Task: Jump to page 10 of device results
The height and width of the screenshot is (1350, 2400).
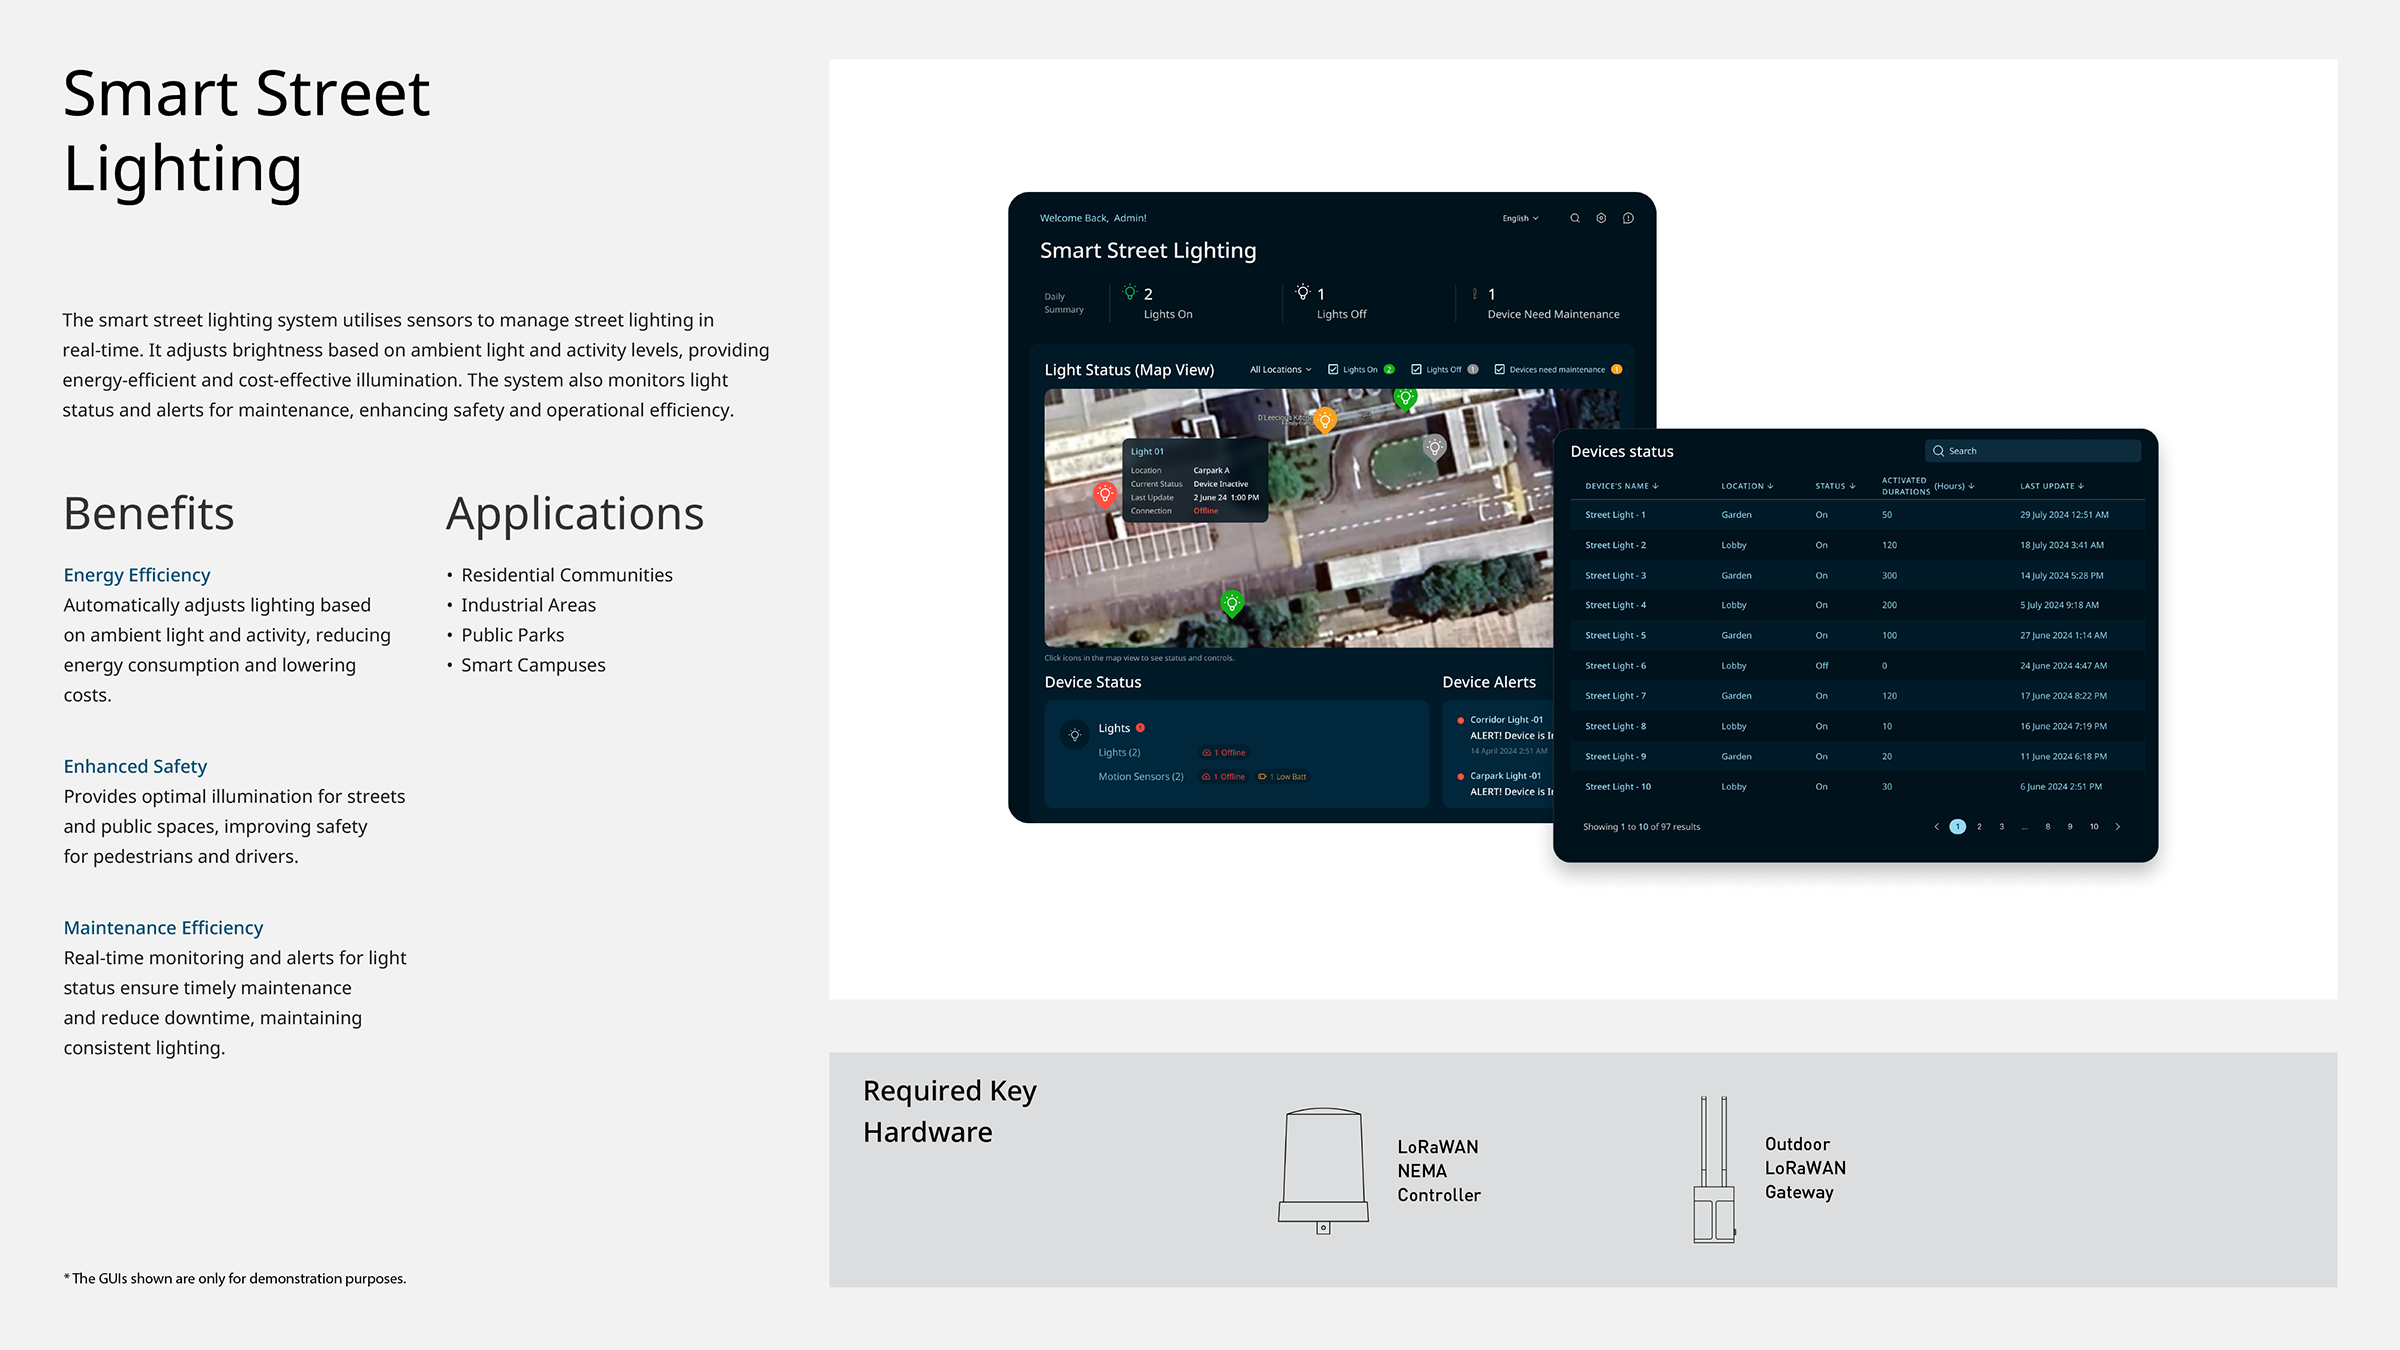Action: pos(2094,827)
